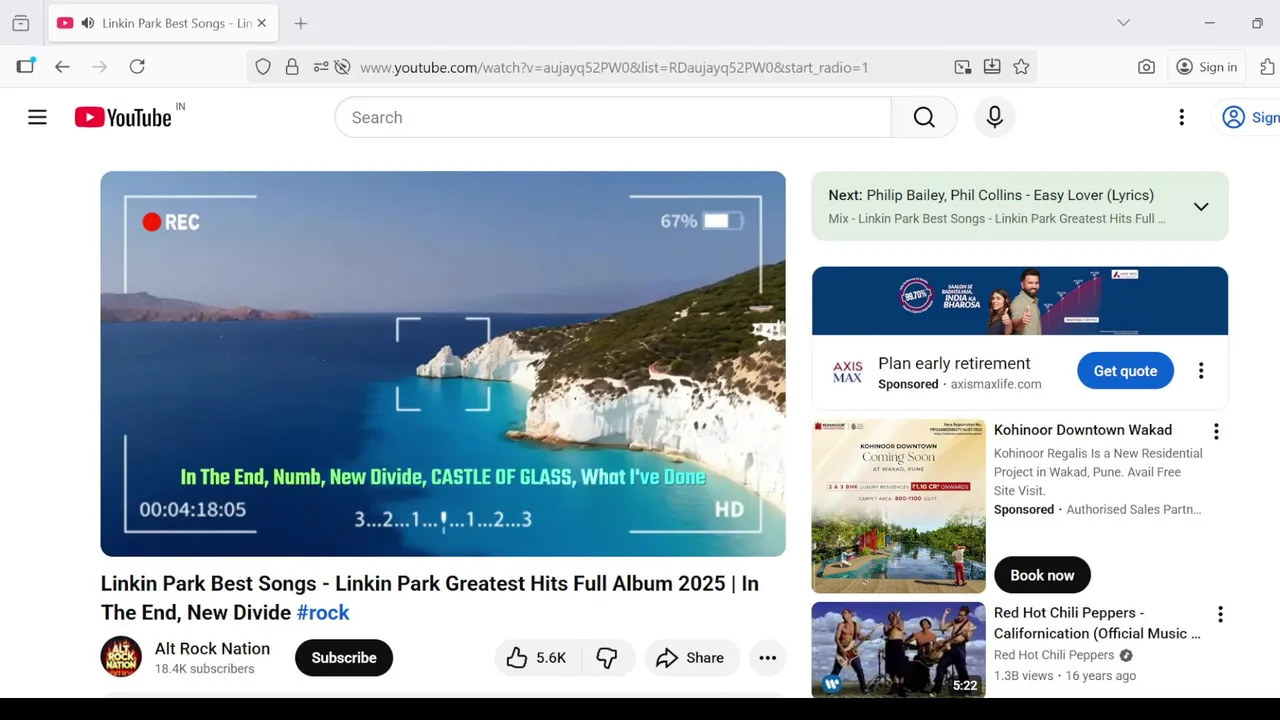Like the video with thumbs up

coord(536,658)
